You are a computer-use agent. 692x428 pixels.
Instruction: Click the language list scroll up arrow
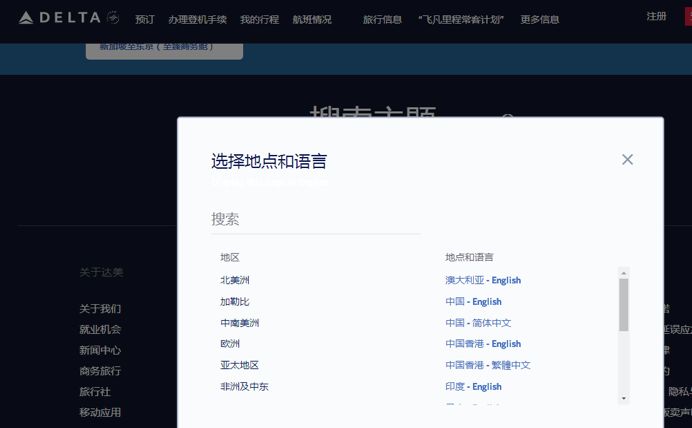[624, 273]
